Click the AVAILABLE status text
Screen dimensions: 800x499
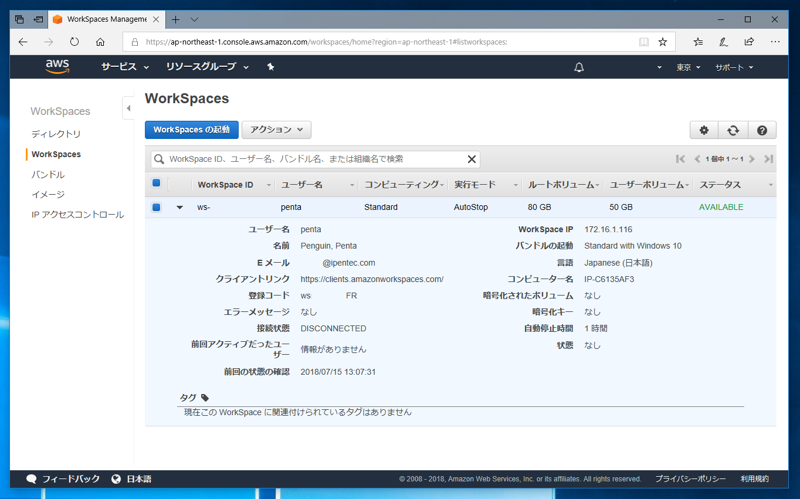tap(721, 207)
